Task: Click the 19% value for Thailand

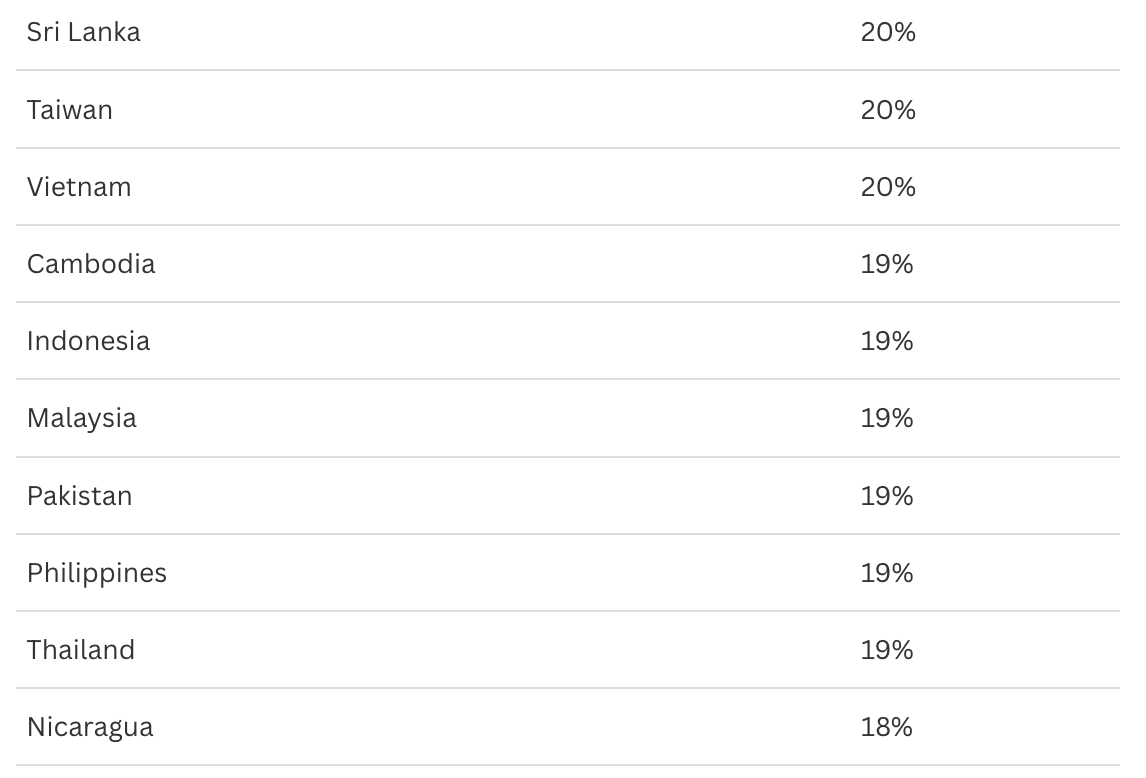Action: pyautogui.click(x=887, y=650)
